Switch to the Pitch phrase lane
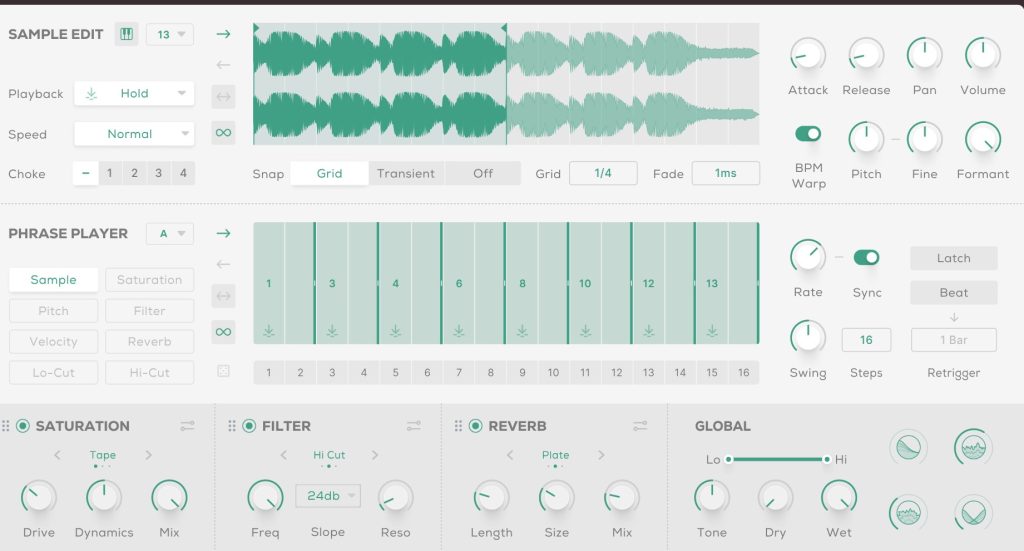Viewport: 1024px width, 551px height. coord(54,311)
